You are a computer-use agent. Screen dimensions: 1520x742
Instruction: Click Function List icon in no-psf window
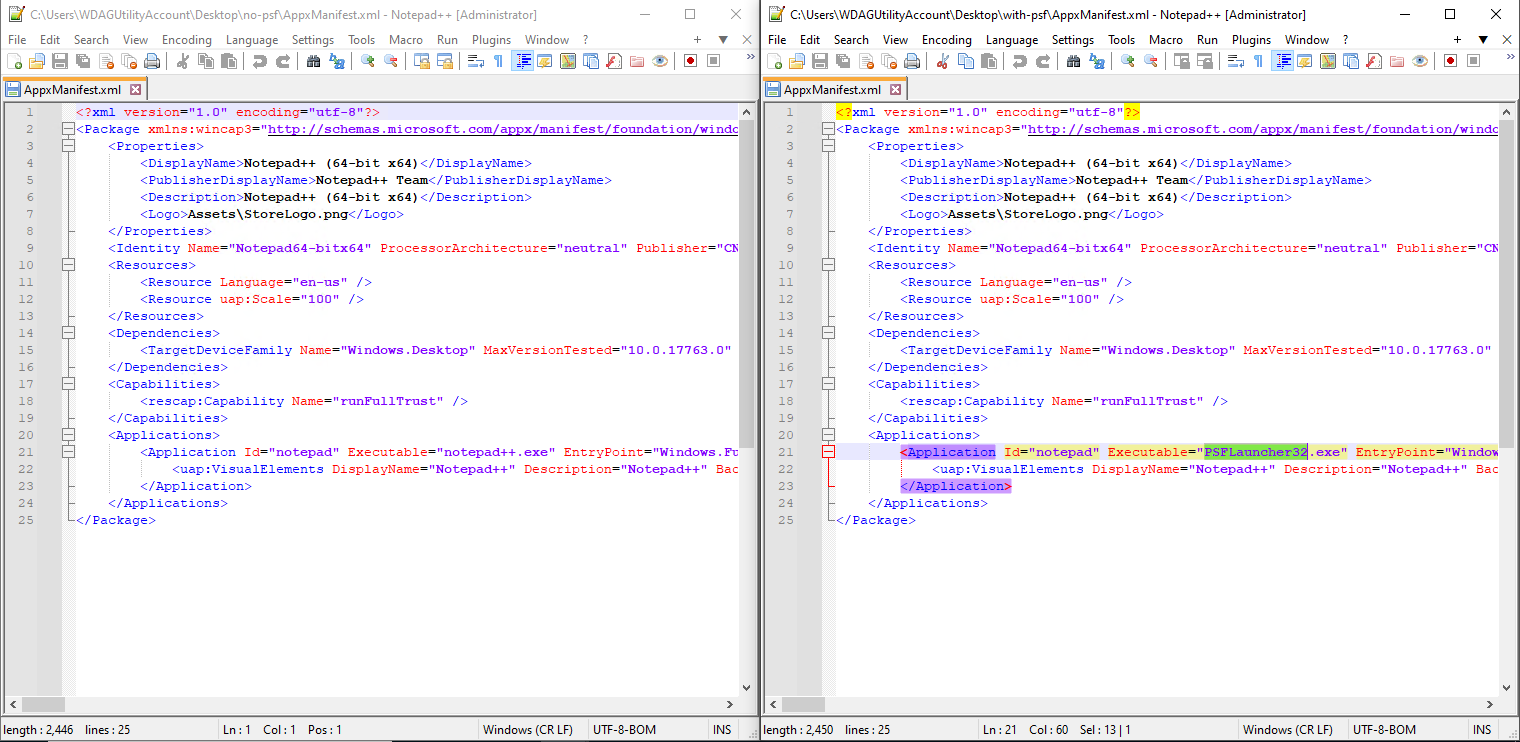pyautogui.click(x=614, y=61)
